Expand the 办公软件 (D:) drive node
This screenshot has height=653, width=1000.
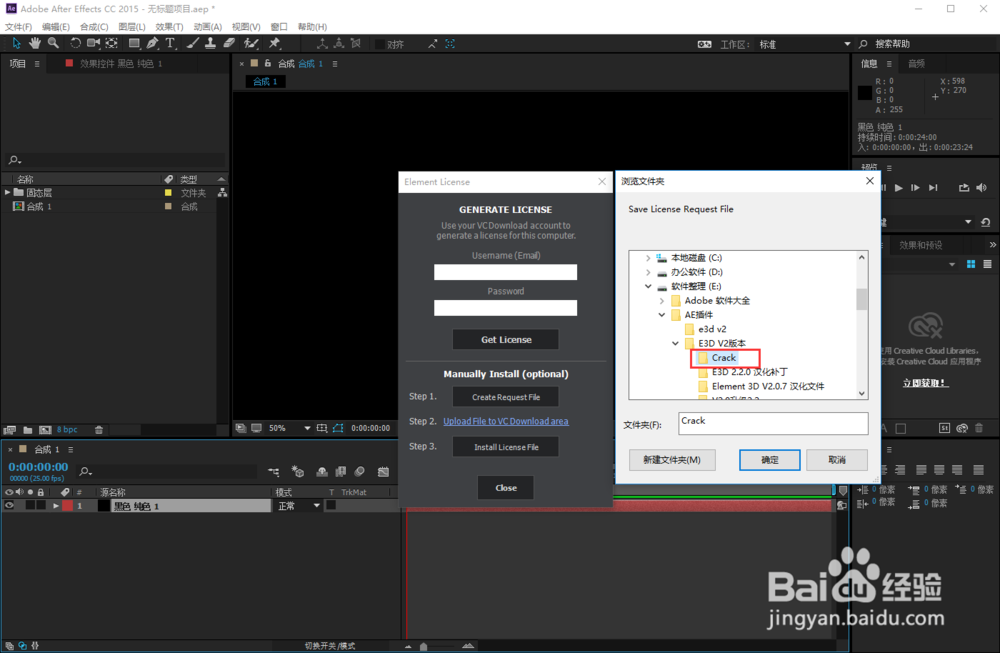pos(648,272)
